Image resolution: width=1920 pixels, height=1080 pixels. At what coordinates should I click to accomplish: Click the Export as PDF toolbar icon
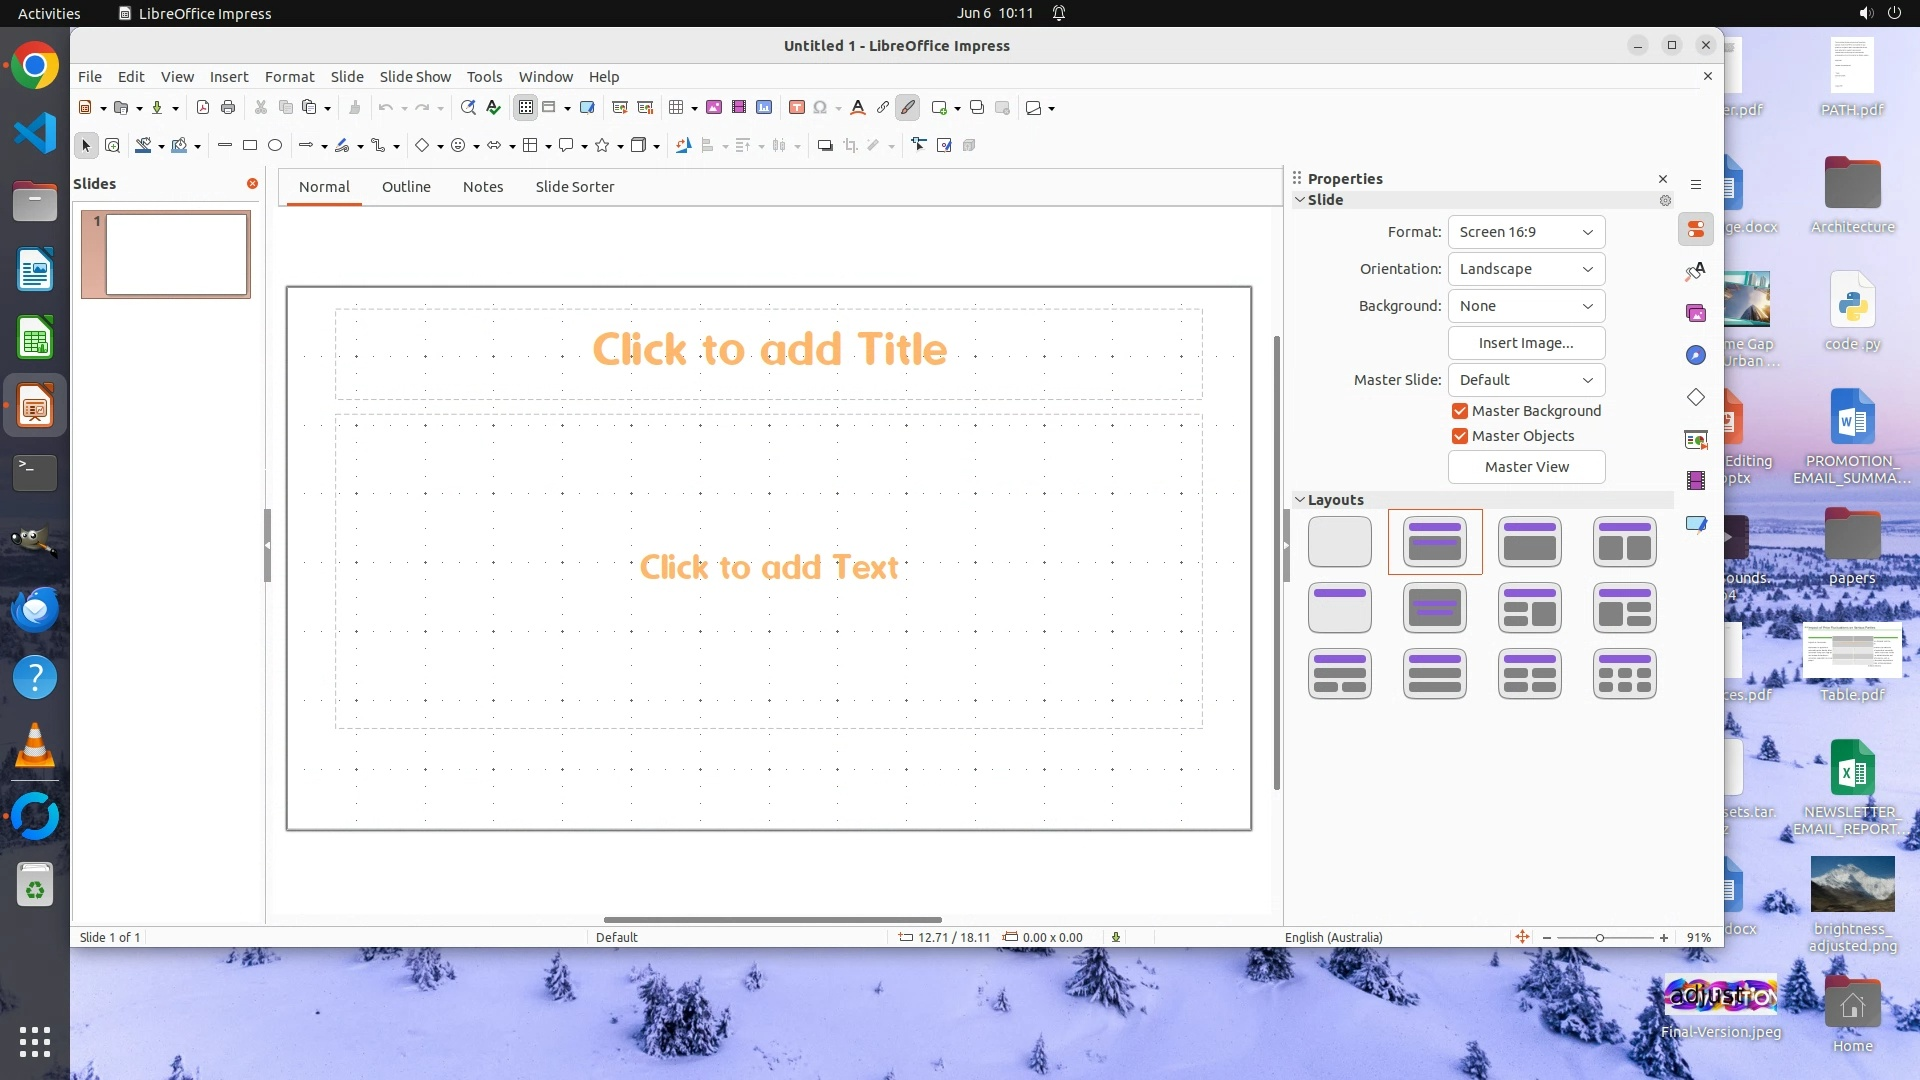pyautogui.click(x=203, y=108)
